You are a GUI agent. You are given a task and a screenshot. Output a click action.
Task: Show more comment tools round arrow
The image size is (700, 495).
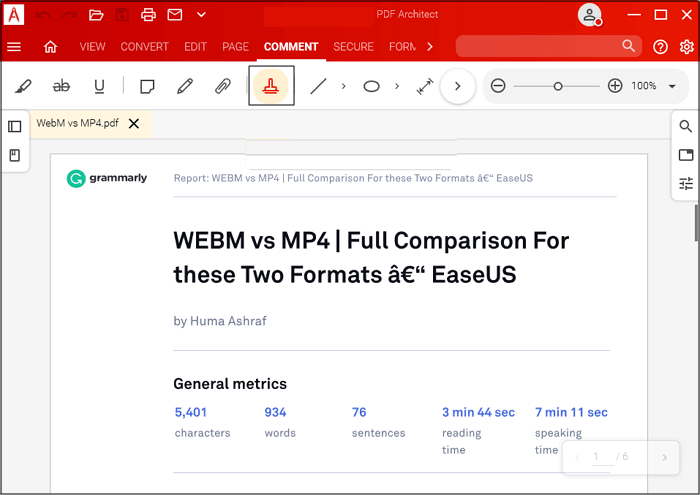coord(458,86)
